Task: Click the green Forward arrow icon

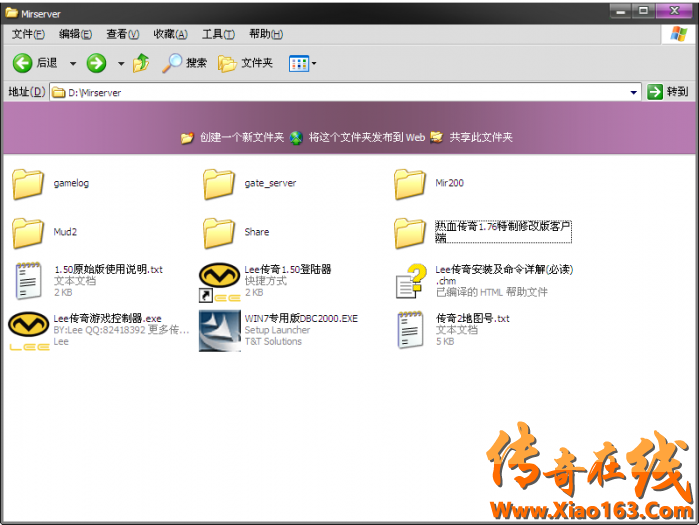Action: tap(96, 63)
